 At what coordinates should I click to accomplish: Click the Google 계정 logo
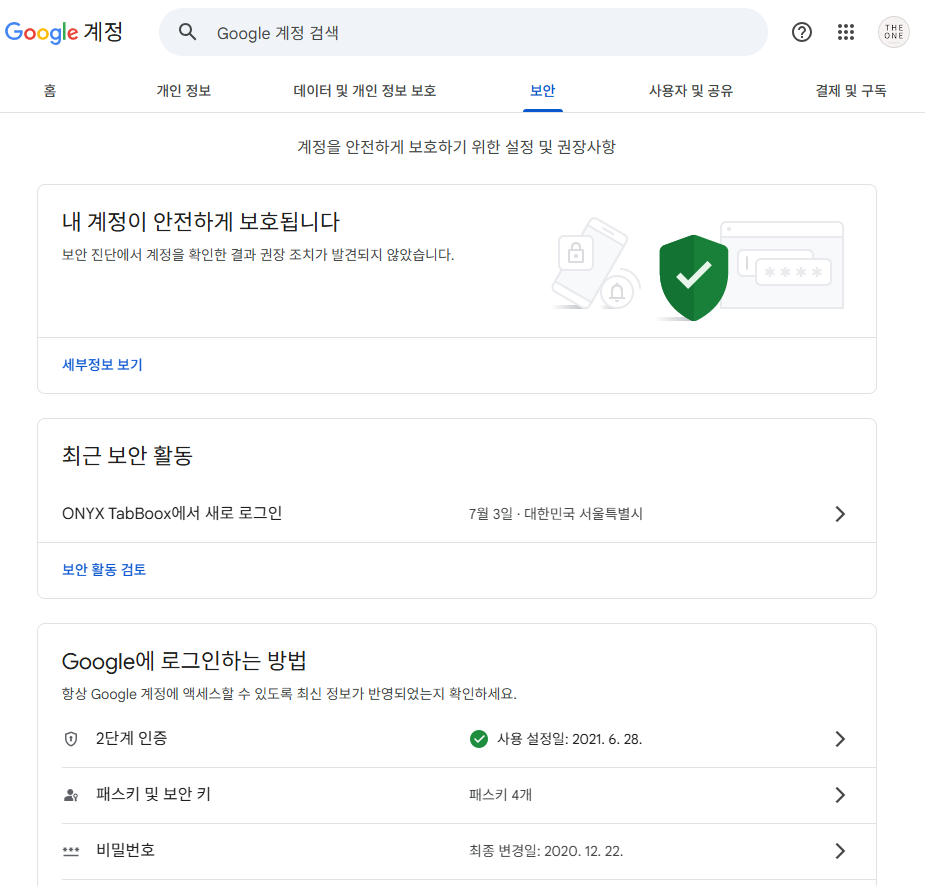point(63,31)
